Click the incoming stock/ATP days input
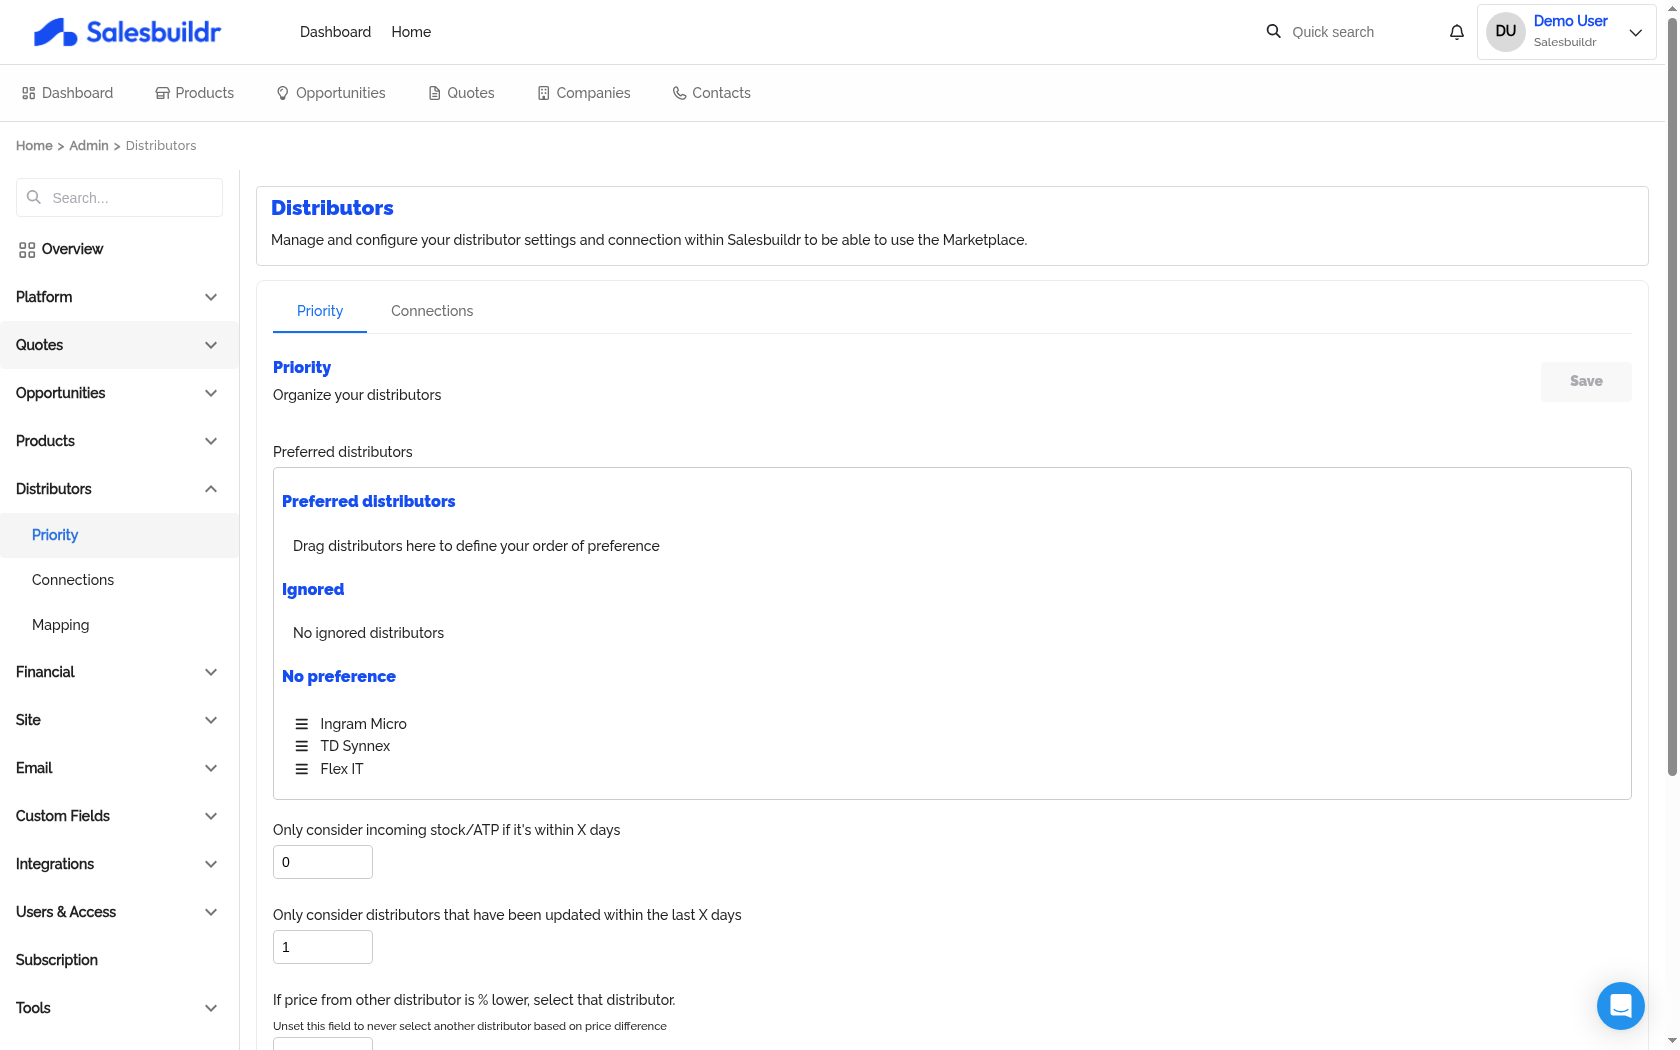This screenshot has height=1050, width=1680. (323, 862)
